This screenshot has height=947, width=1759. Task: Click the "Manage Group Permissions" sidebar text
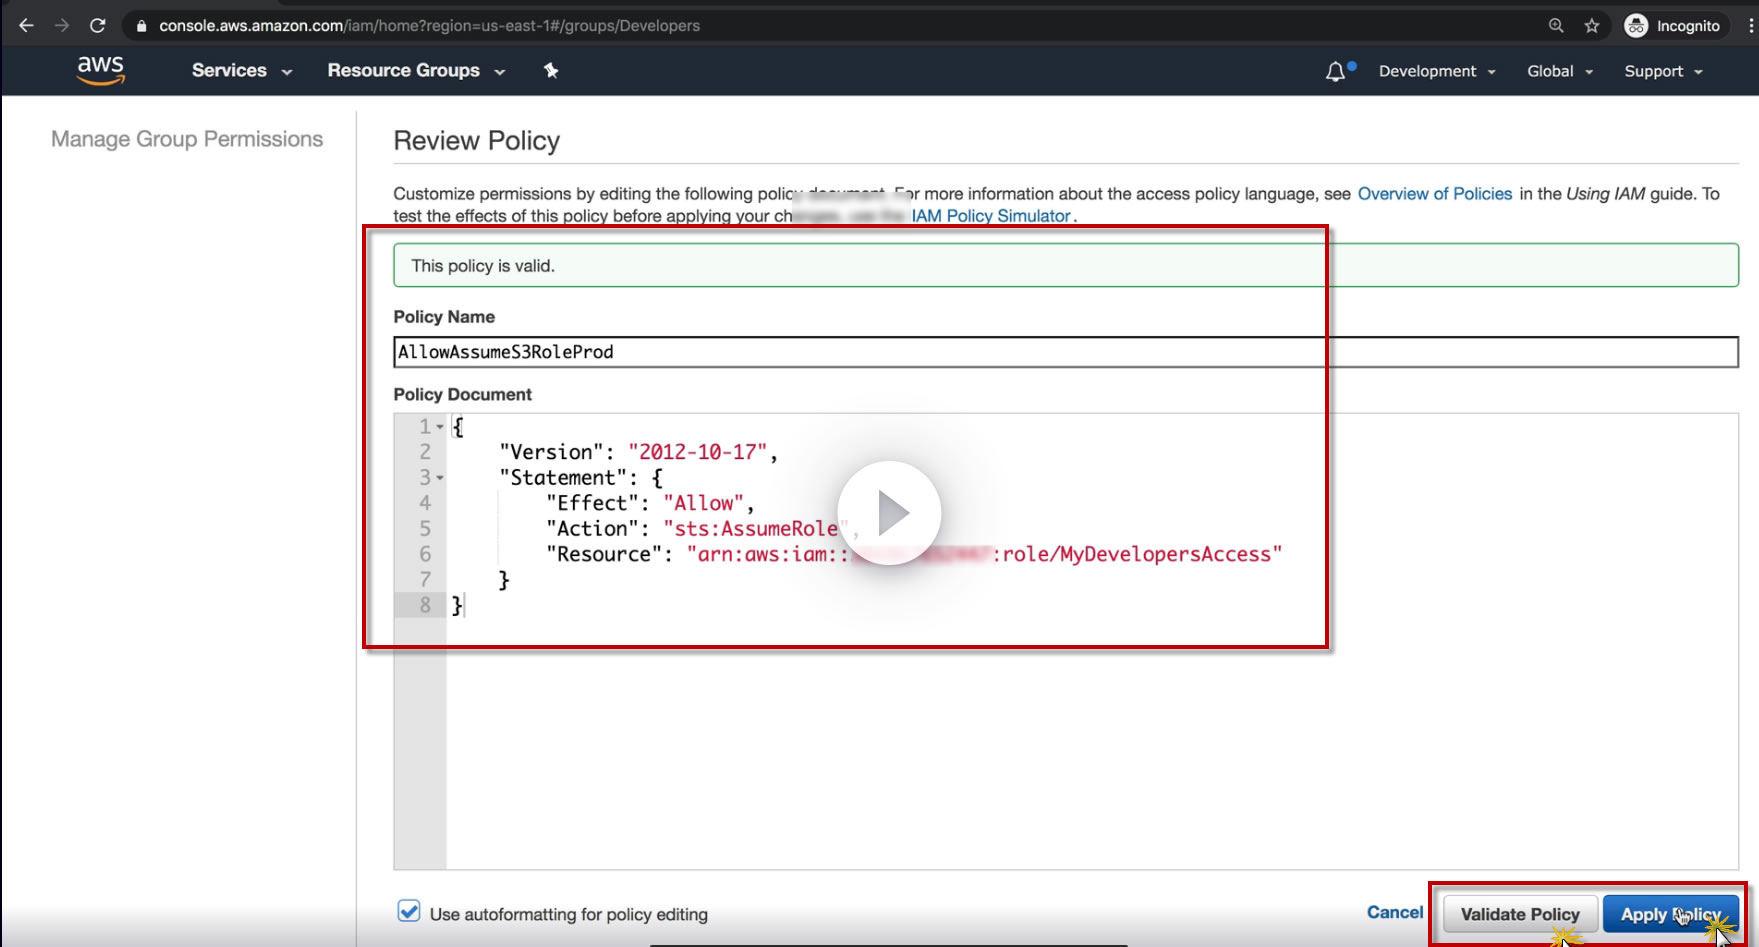187,139
